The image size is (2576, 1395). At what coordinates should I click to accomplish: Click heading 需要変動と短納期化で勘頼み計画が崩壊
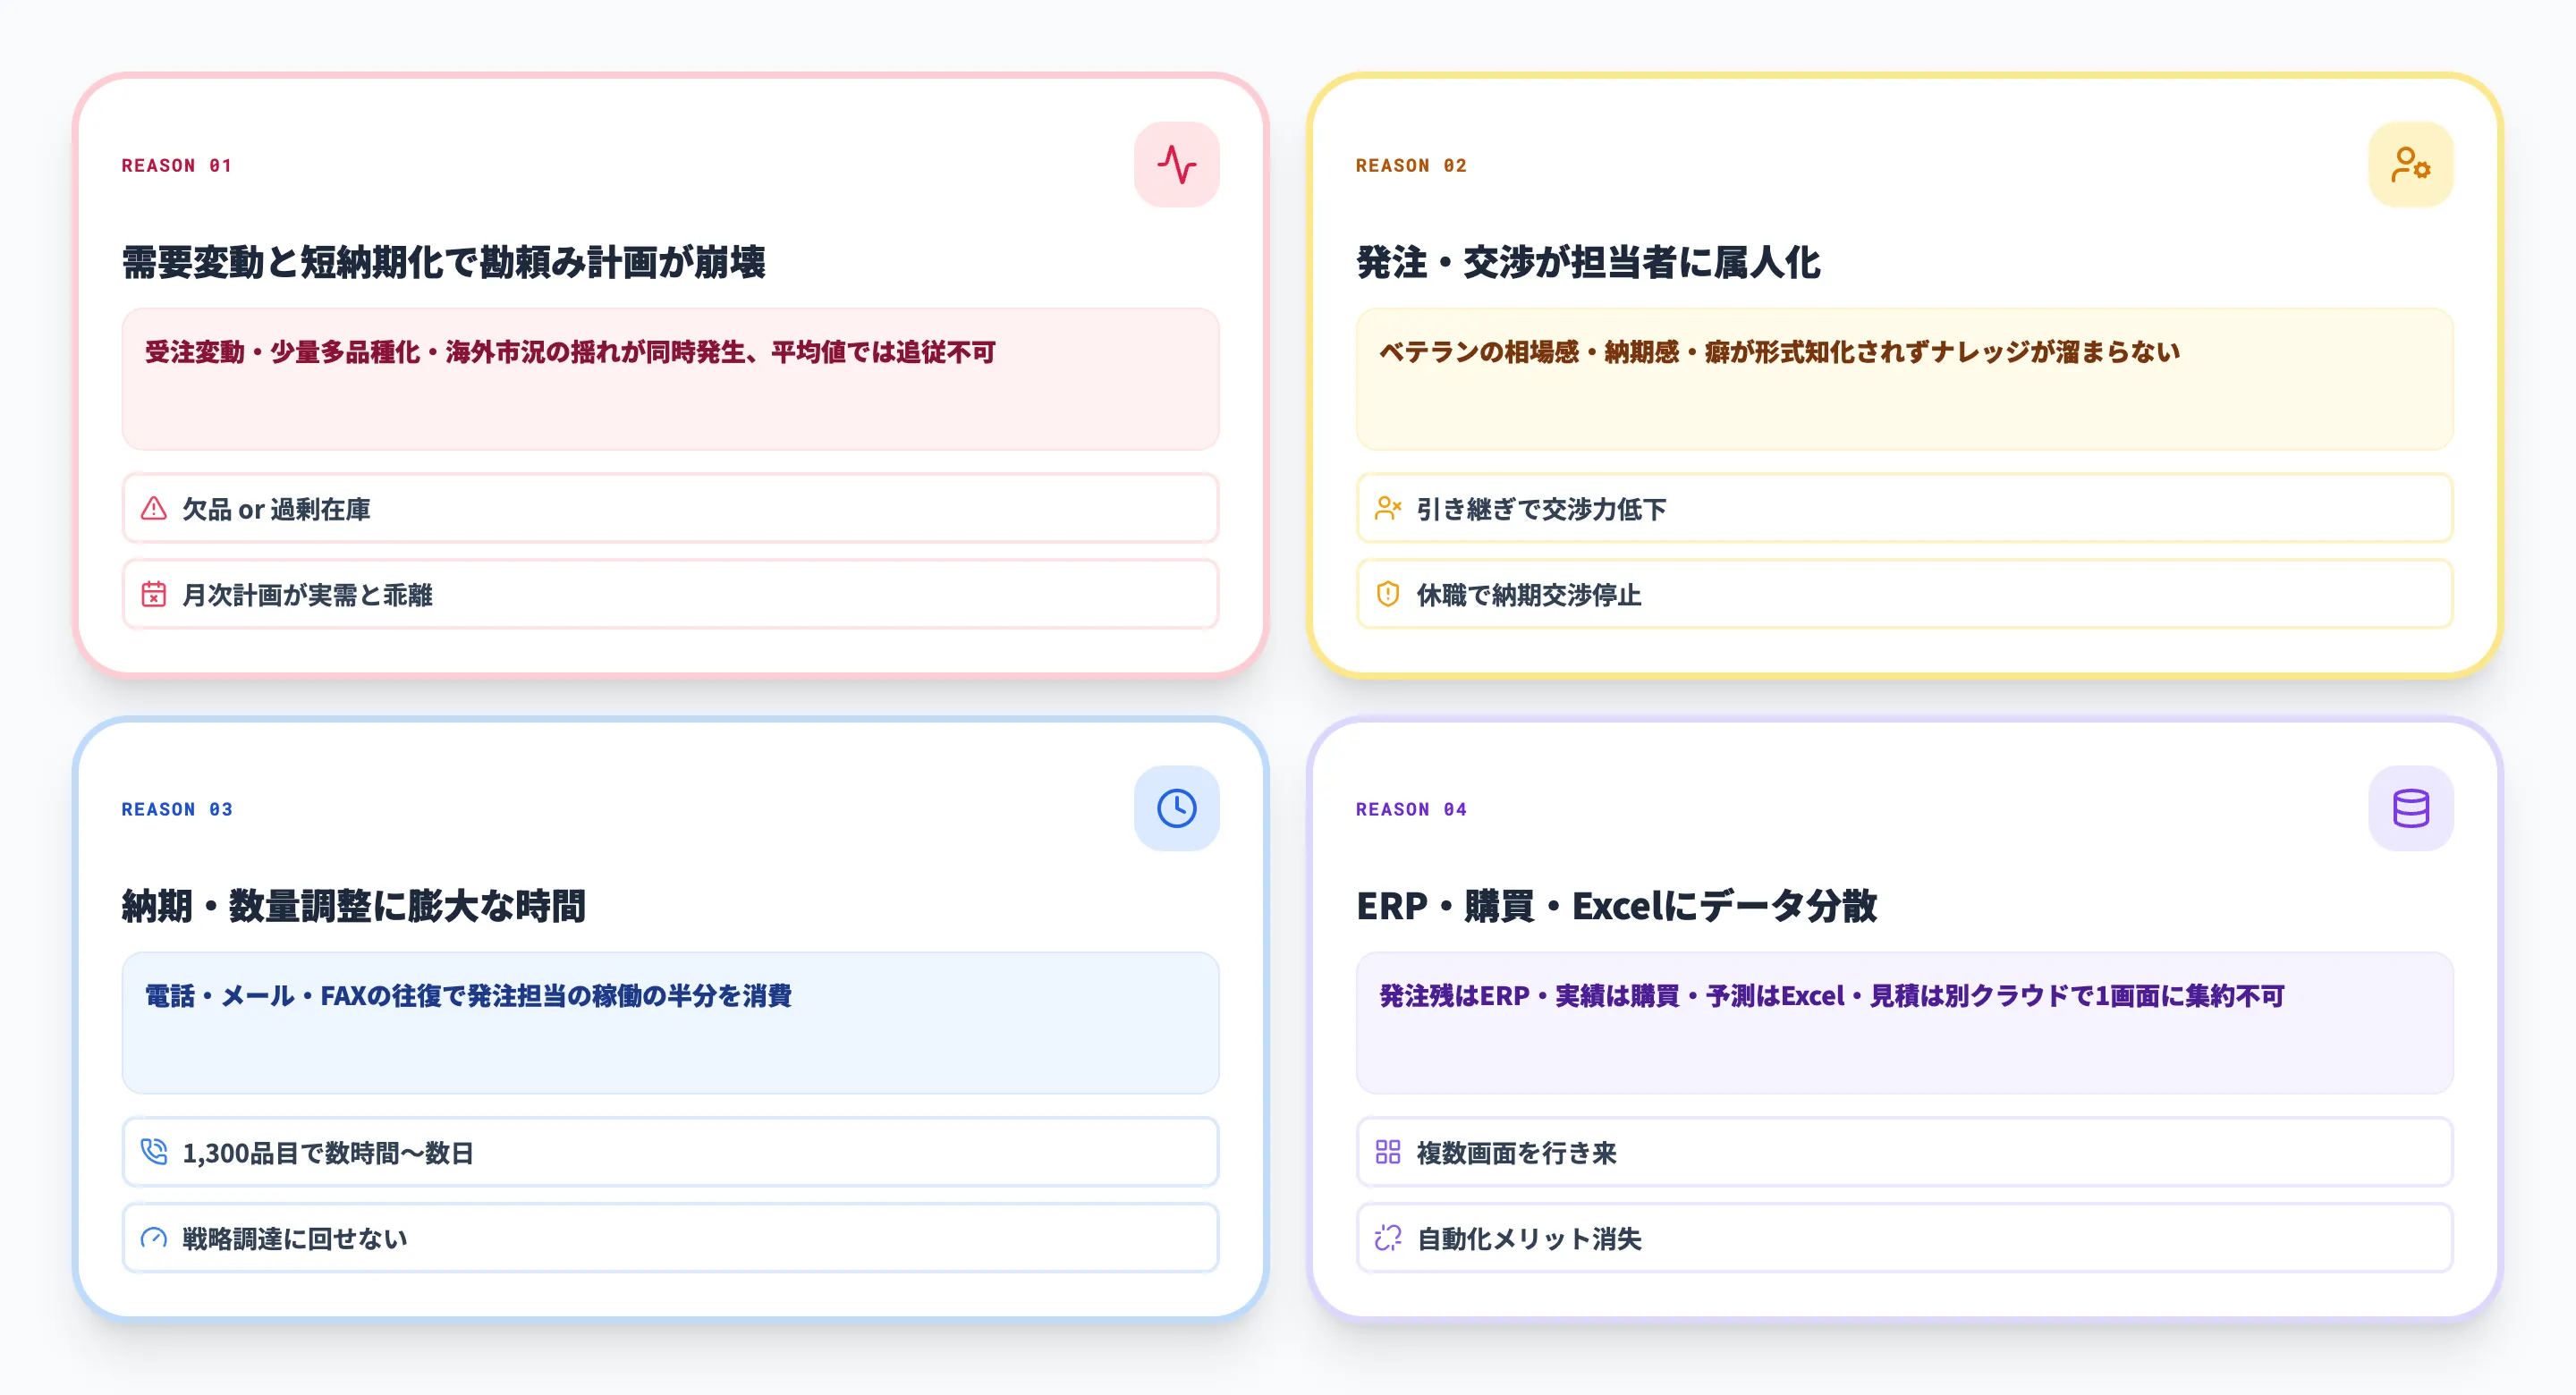[444, 262]
